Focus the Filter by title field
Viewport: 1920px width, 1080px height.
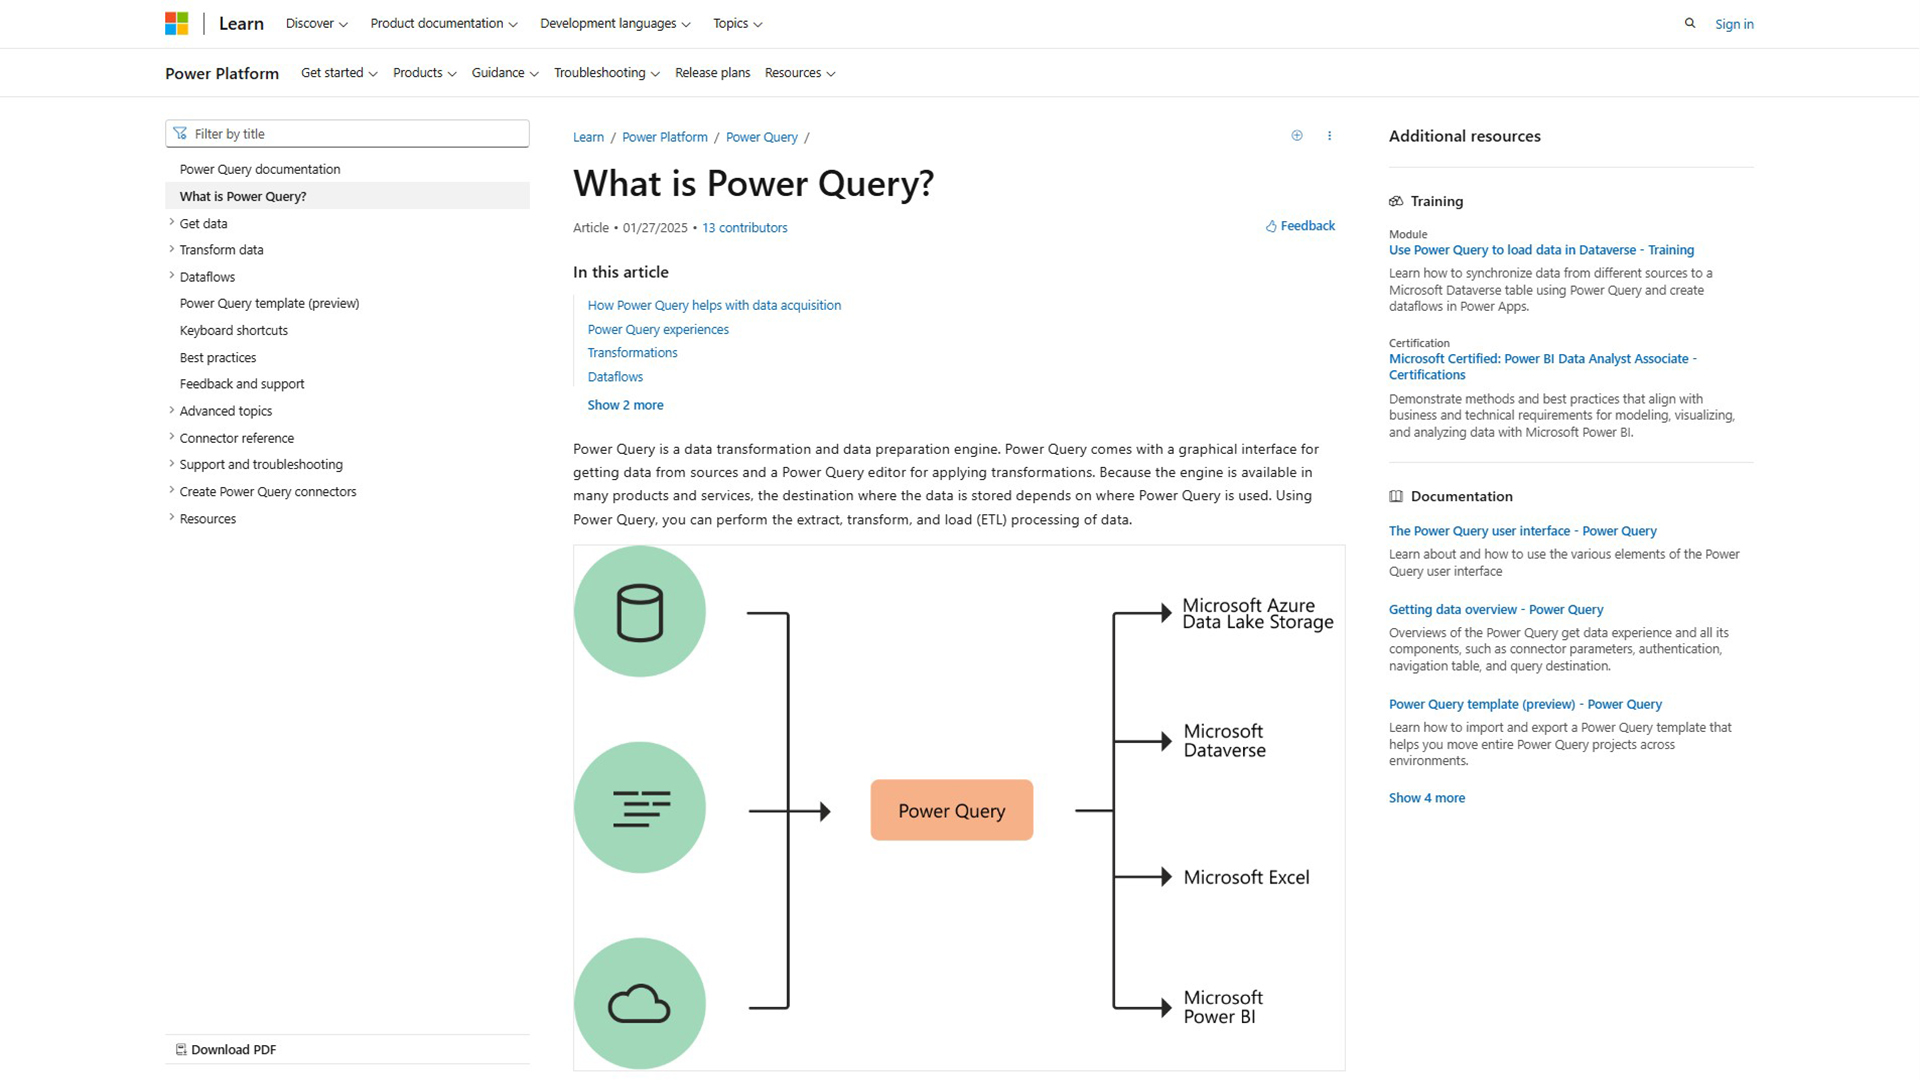(347, 134)
